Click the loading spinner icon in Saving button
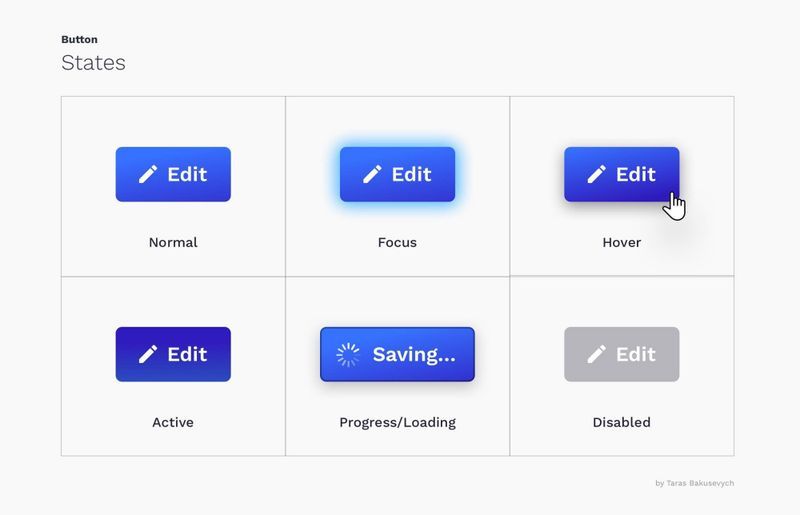The width and height of the screenshot is (800, 515). [348, 354]
